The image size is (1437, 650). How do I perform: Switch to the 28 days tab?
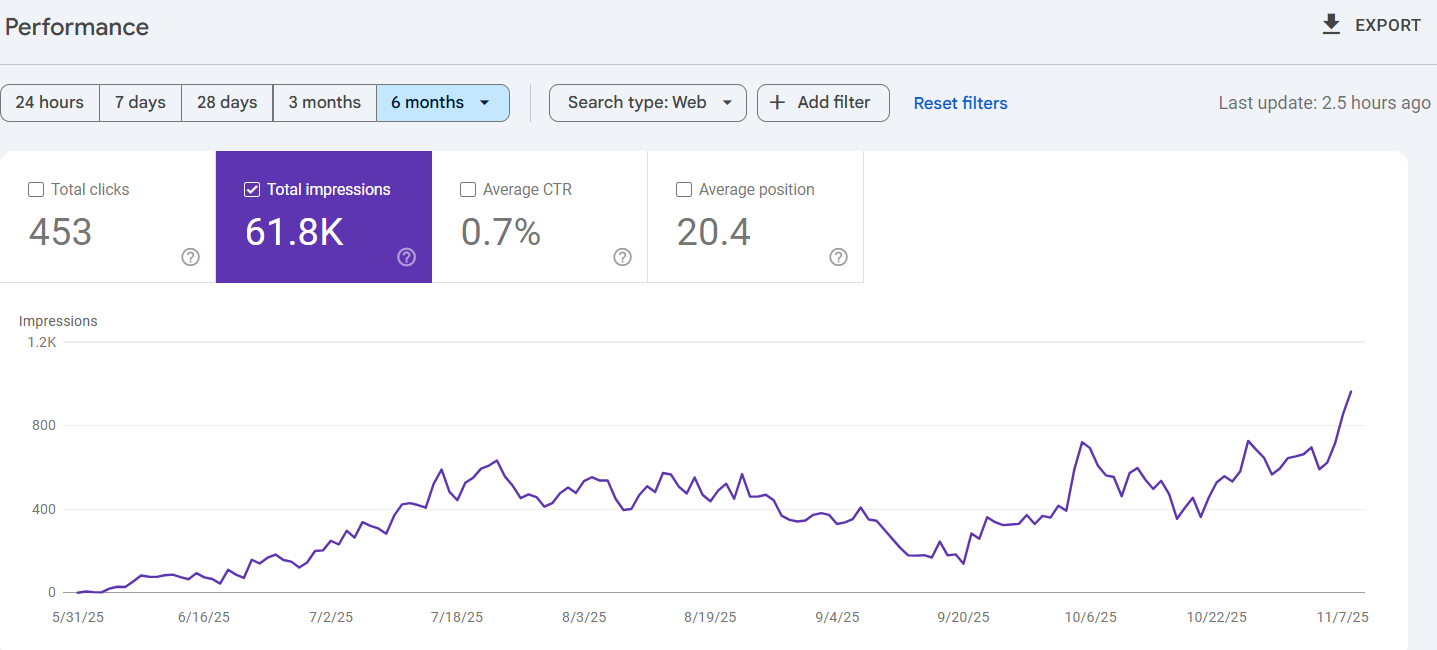tap(226, 102)
